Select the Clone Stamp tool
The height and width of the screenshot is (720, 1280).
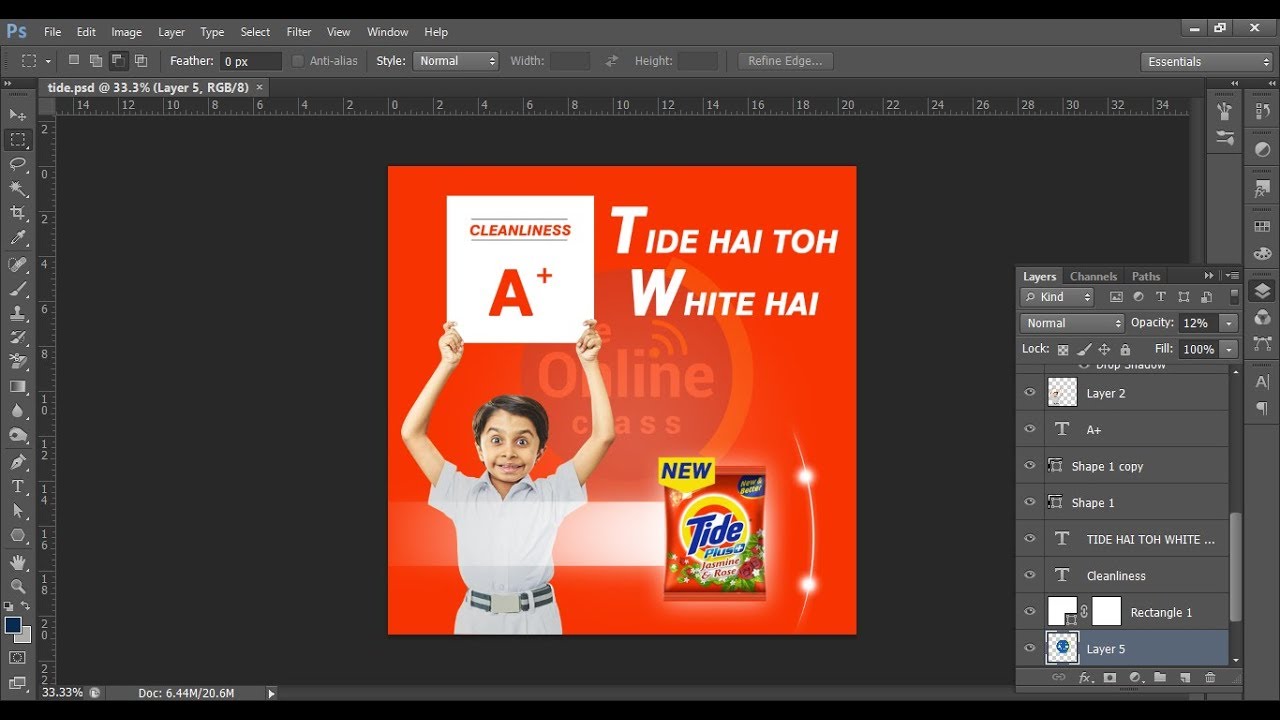click(x=18, y=313)
